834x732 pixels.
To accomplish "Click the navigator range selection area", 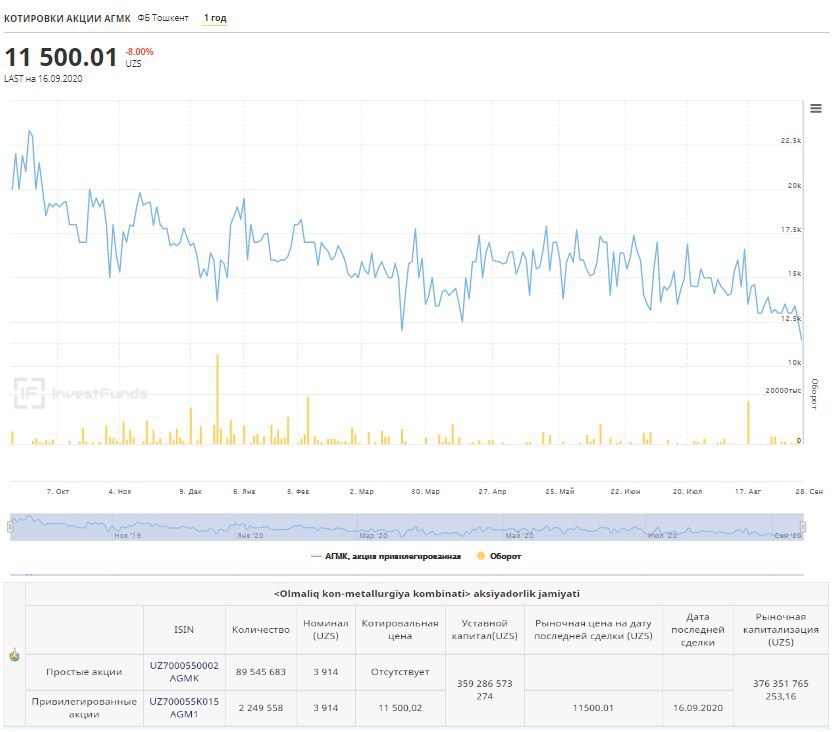I will (406, 527).
